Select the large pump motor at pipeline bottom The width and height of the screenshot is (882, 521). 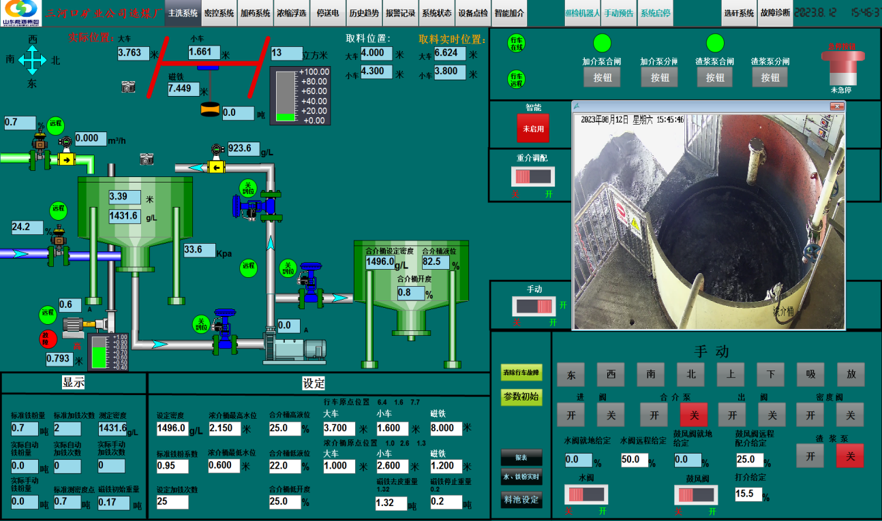coord(300,347)
